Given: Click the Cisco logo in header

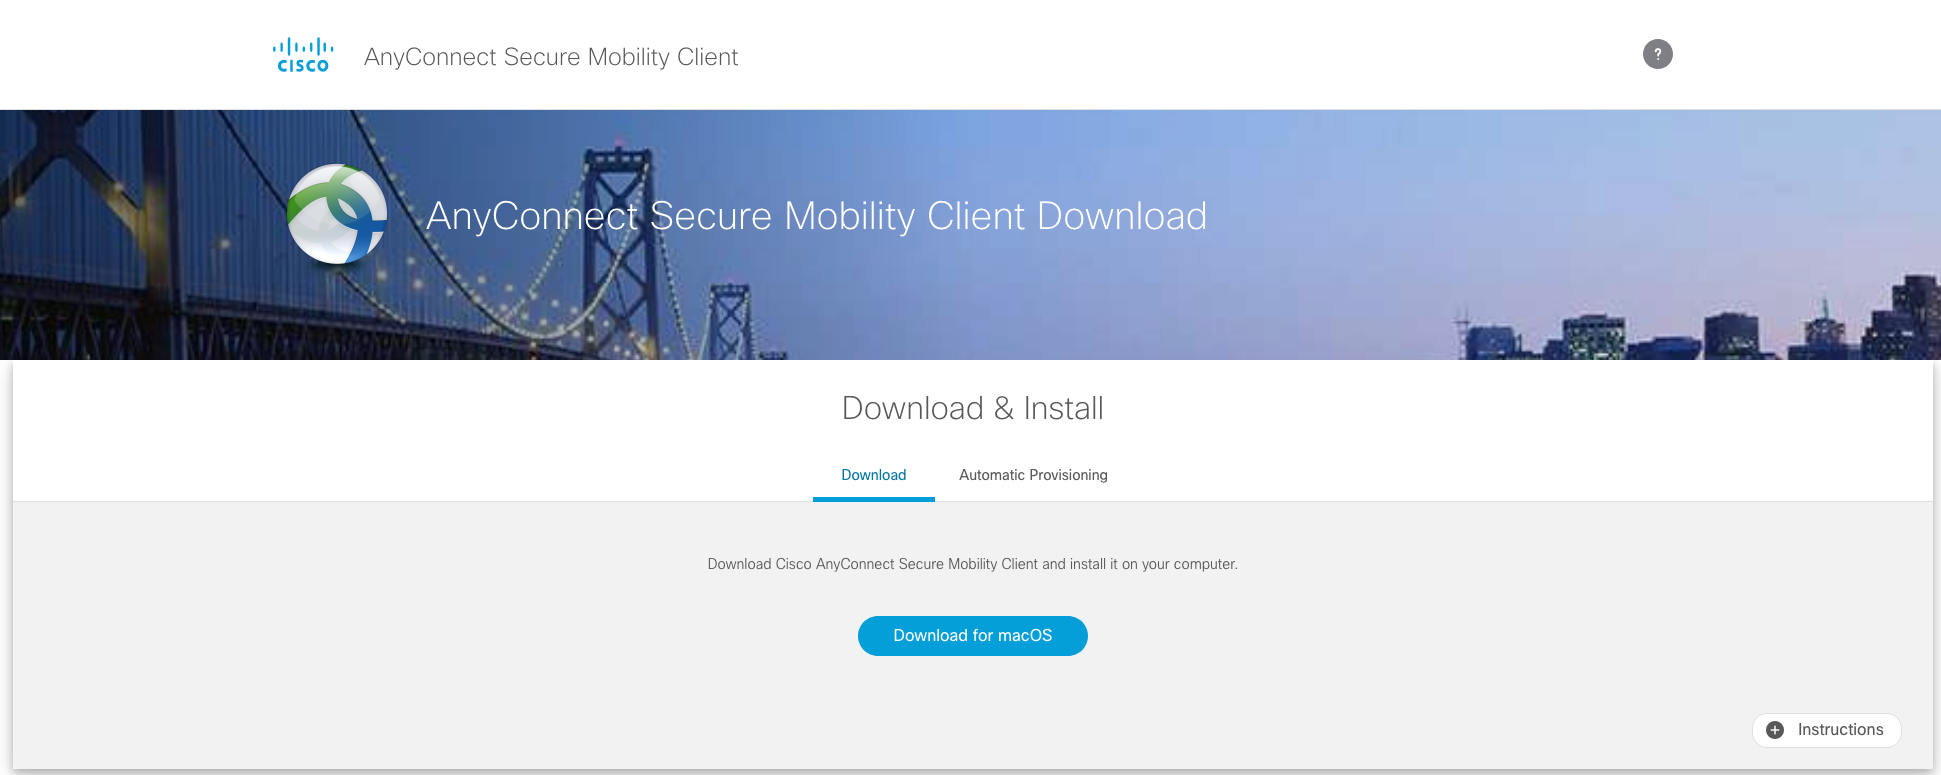Looking at the screenshot, I should 303,56.
